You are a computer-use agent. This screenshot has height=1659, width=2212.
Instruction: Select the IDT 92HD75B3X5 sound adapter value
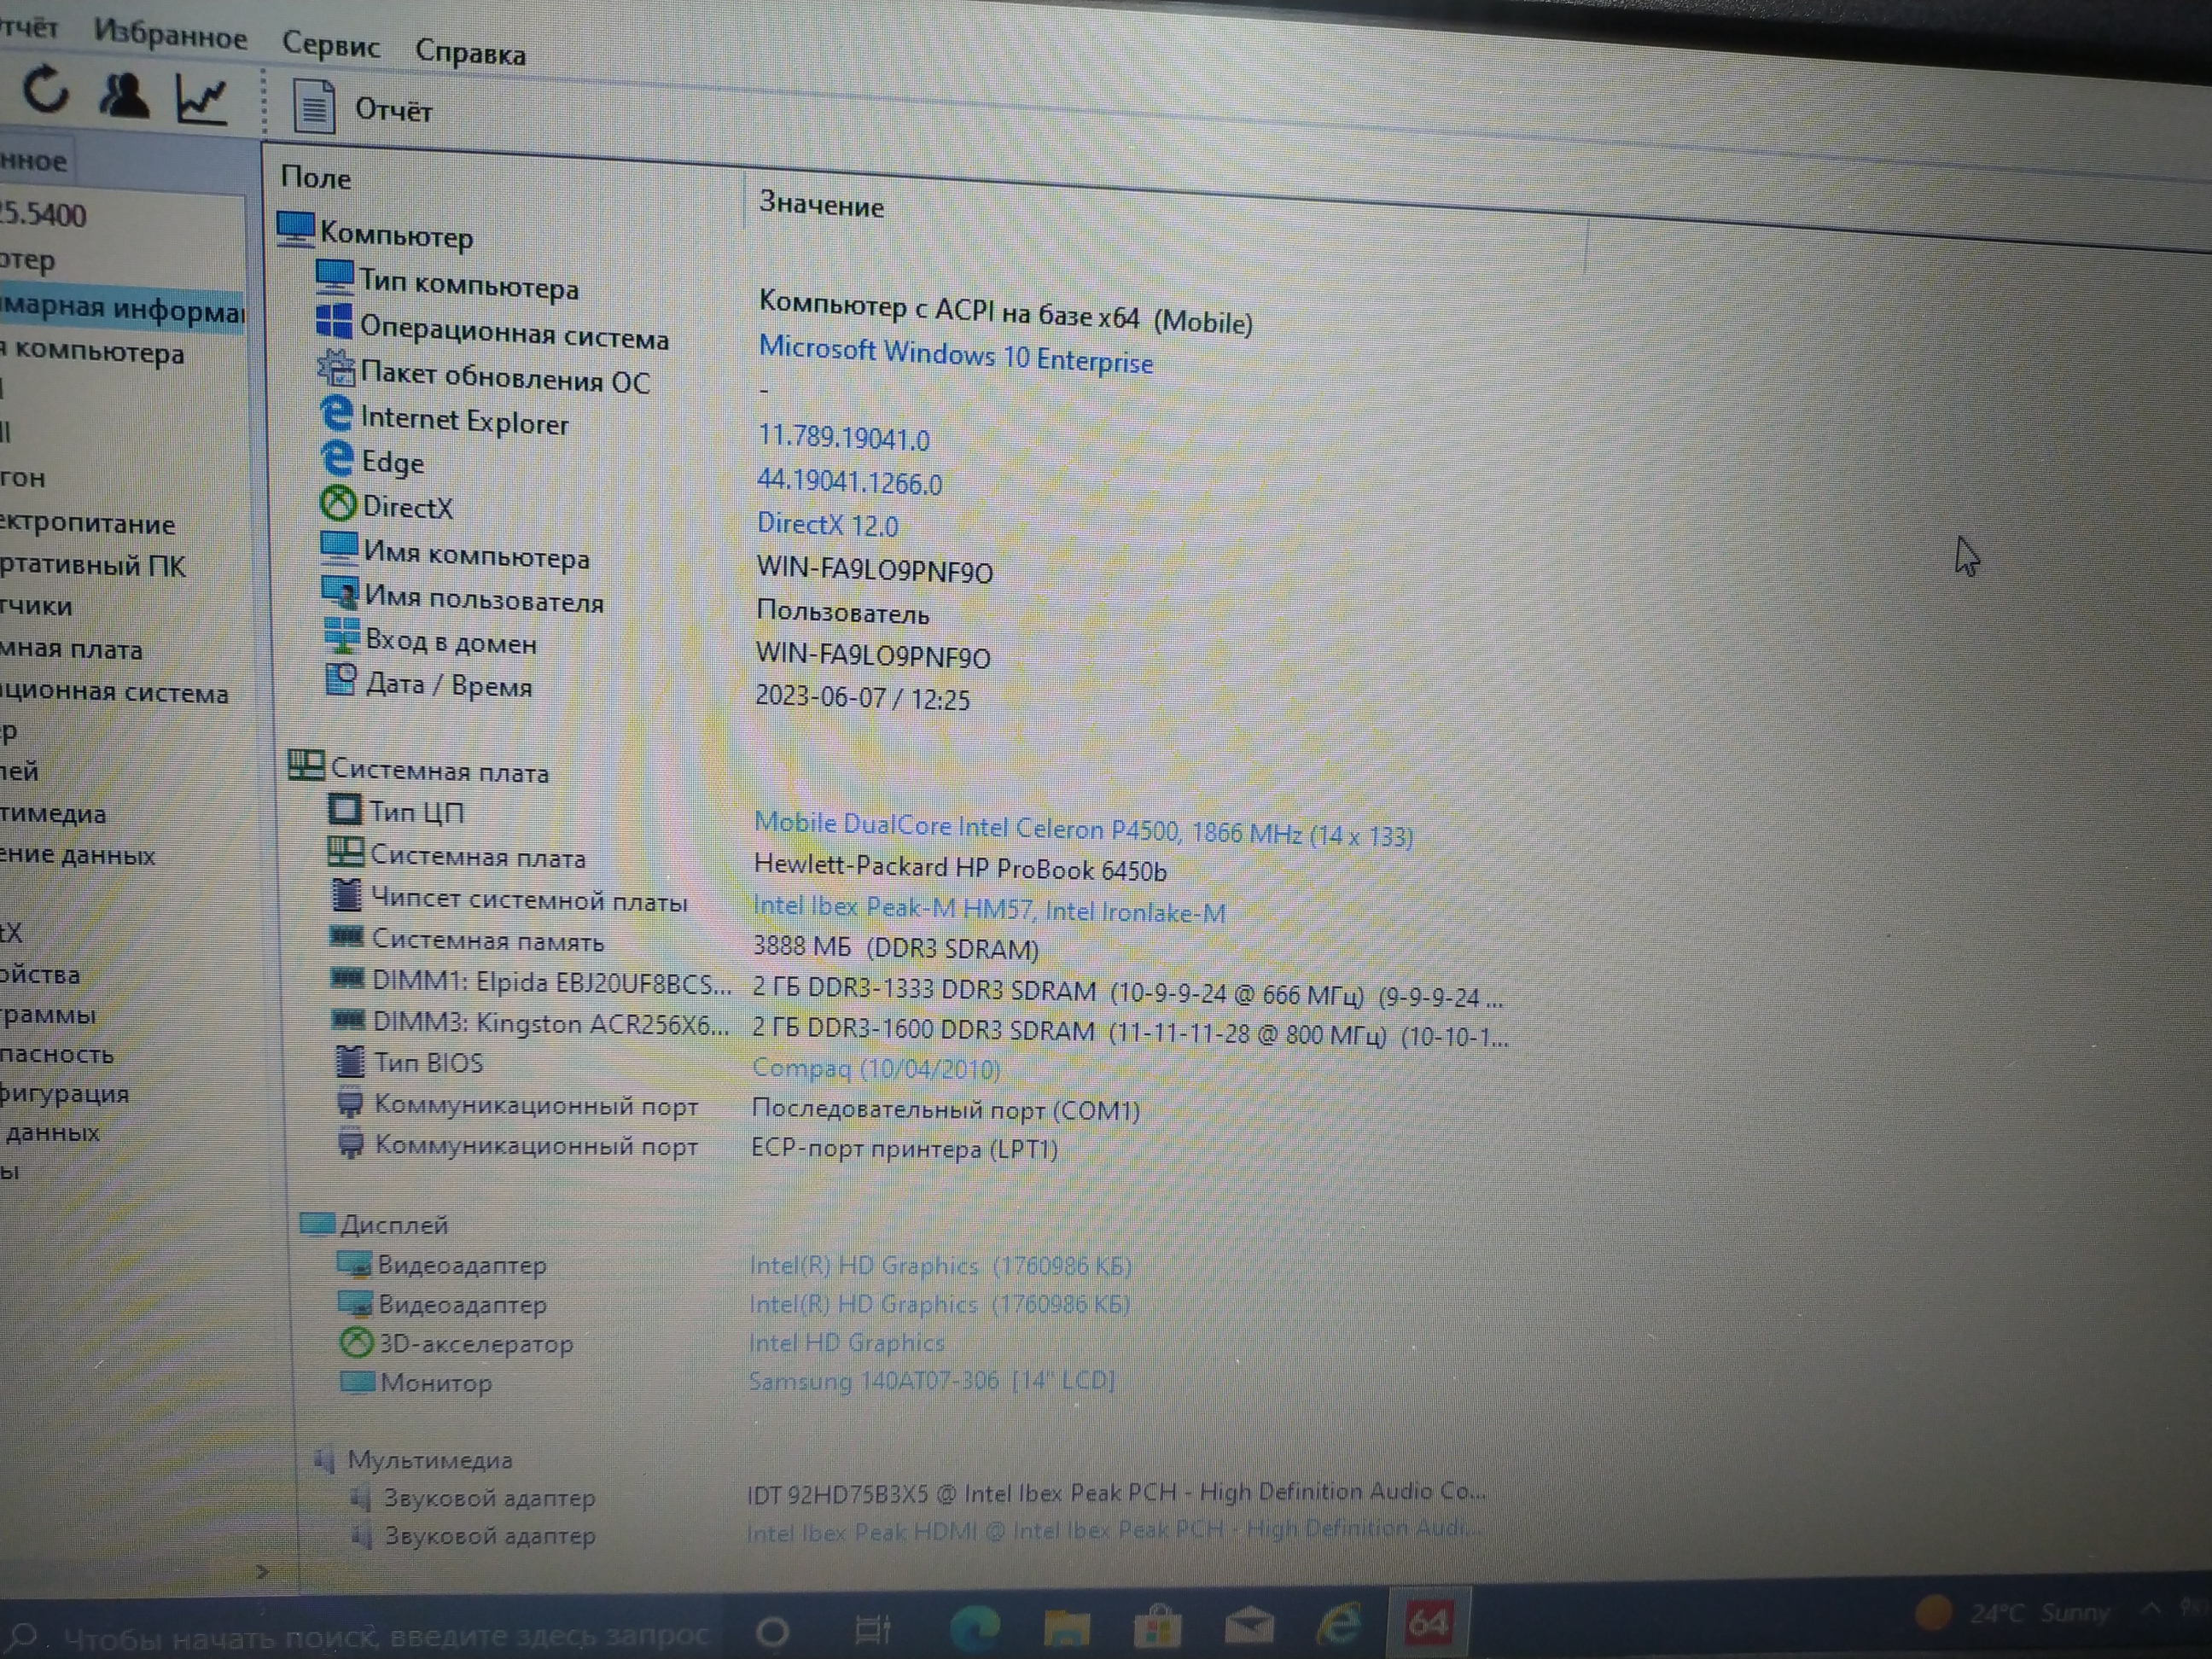pyautogui.click(x=1116, y=1492)
